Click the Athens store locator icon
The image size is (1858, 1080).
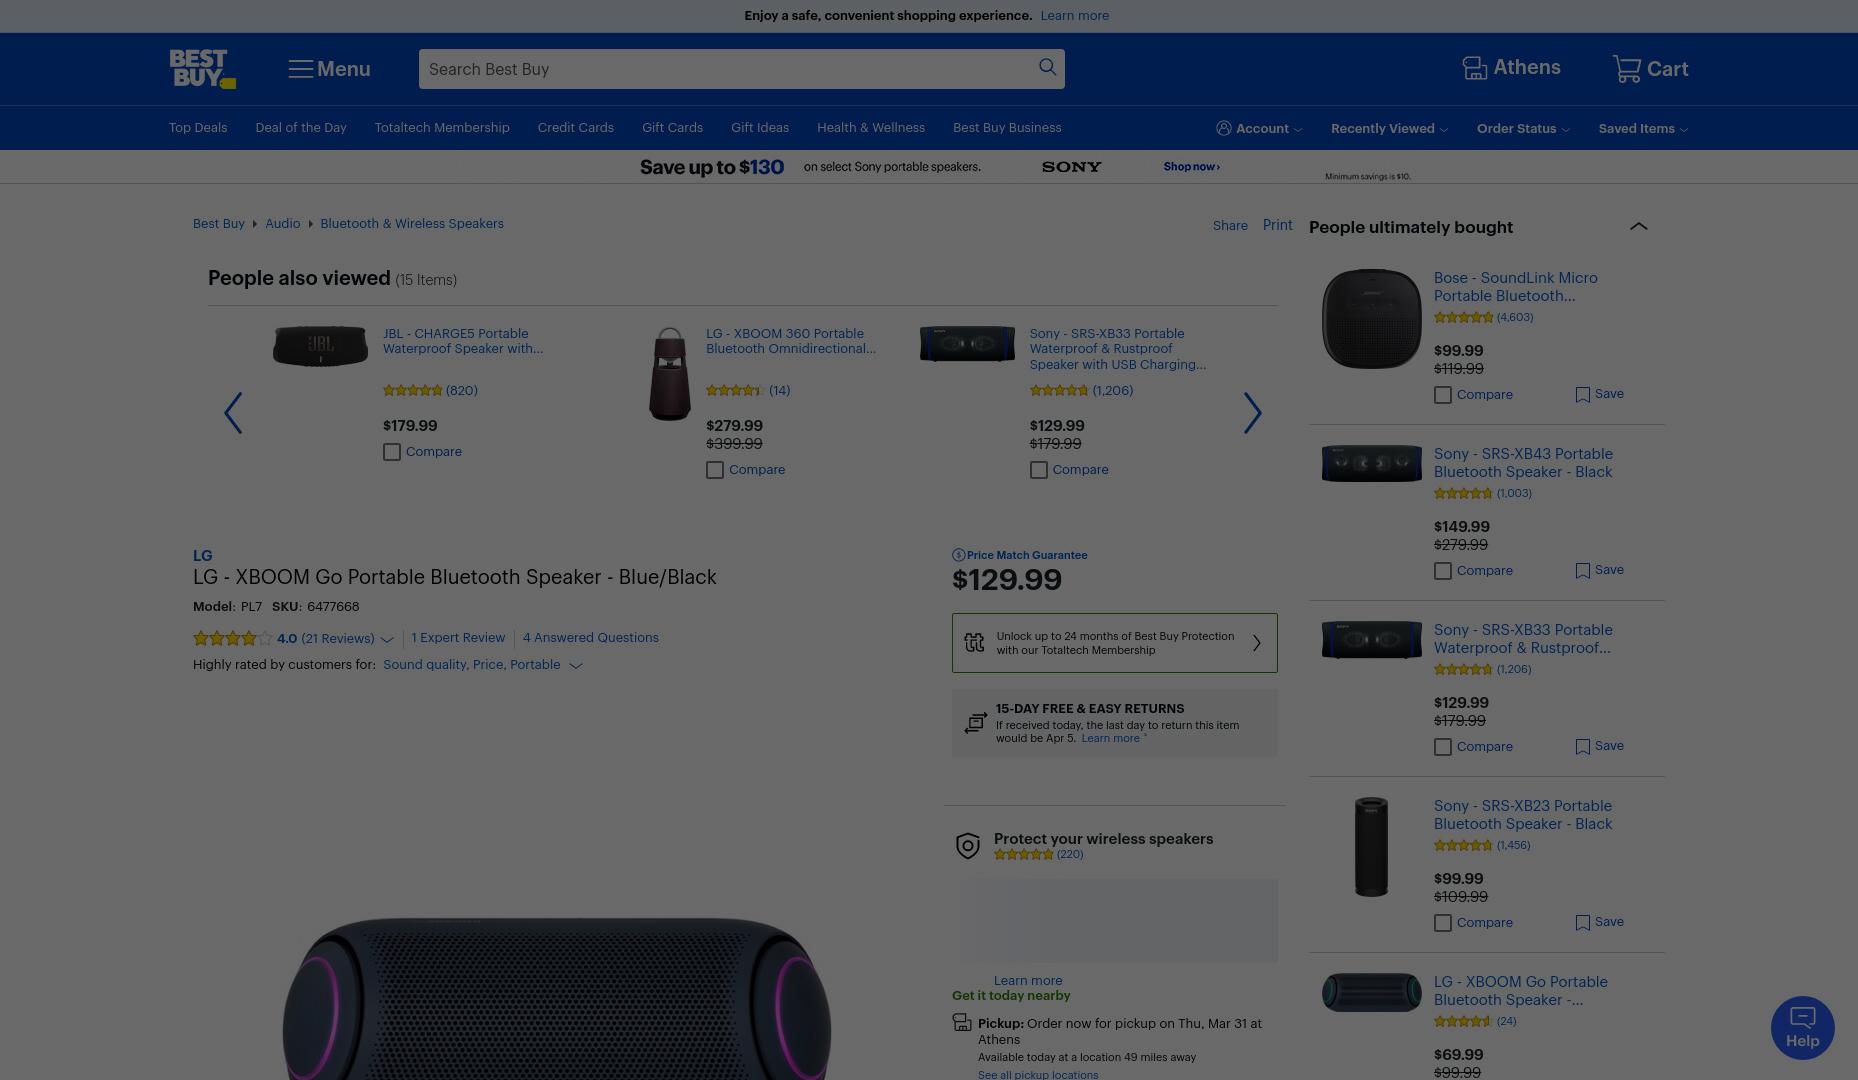click(1474, 68)
